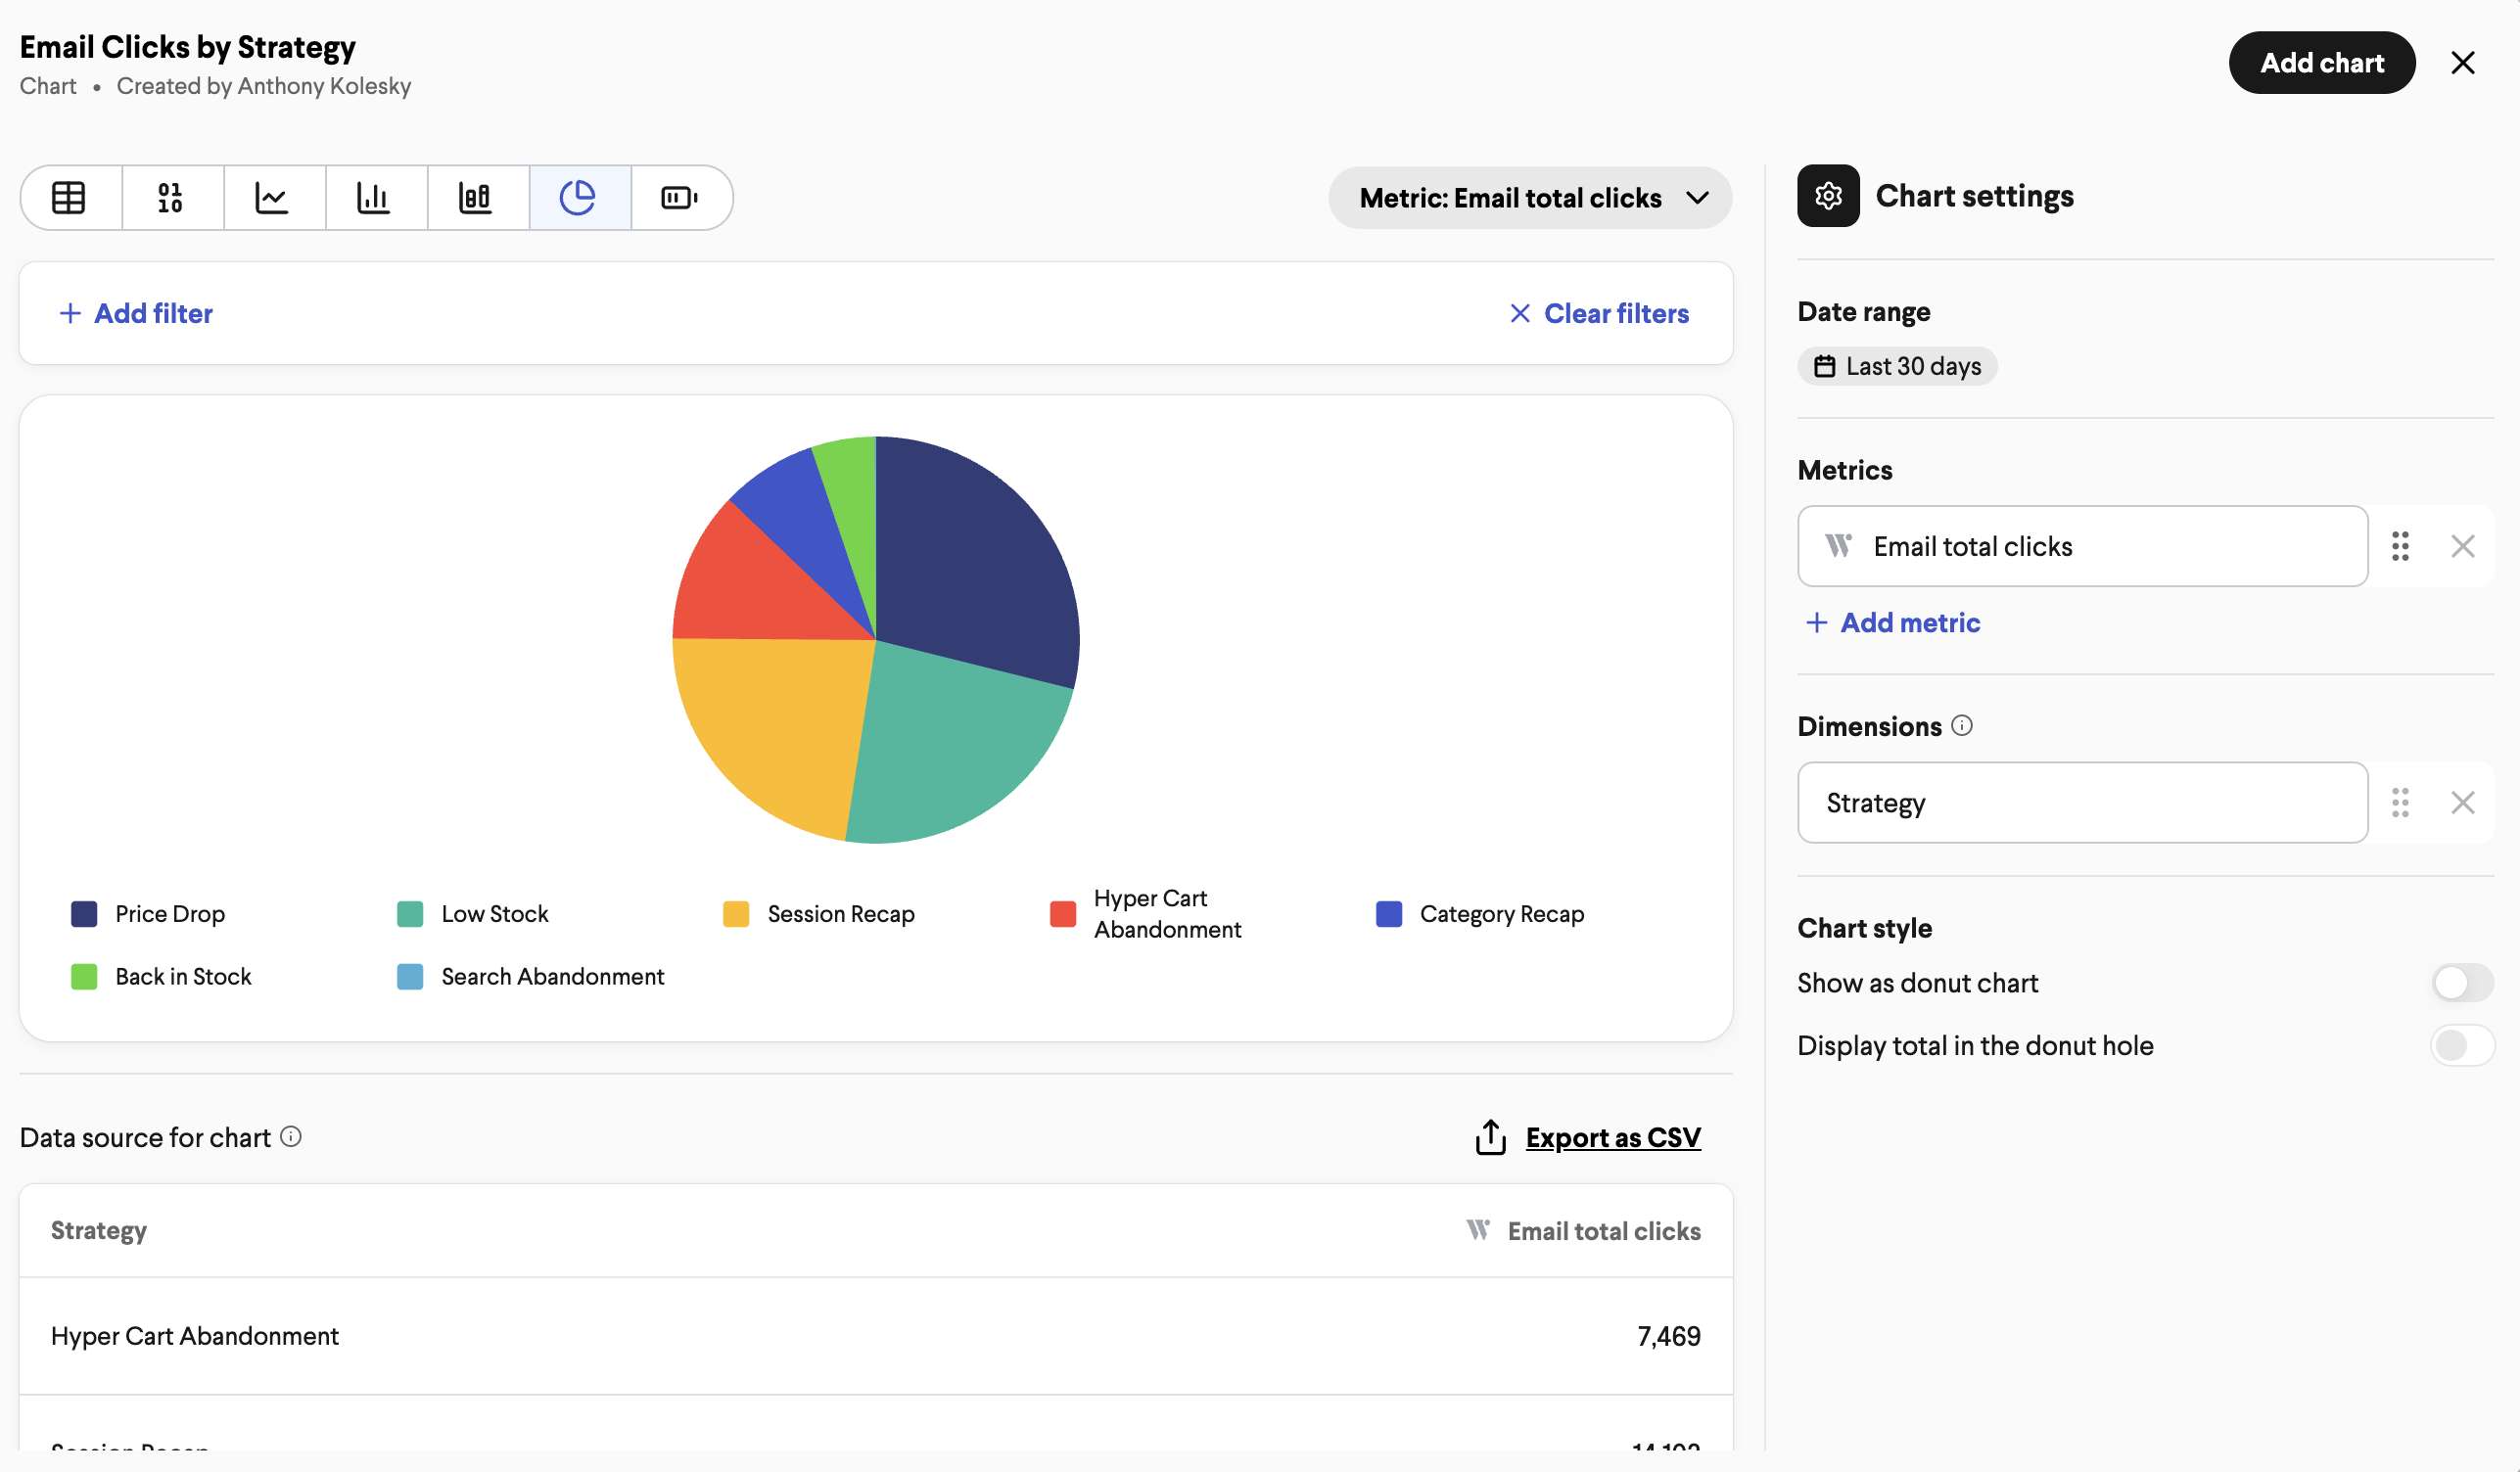Screen dimensions: 2520x1472
Task: Close the chart editor with X
Action: point(2463,63)
